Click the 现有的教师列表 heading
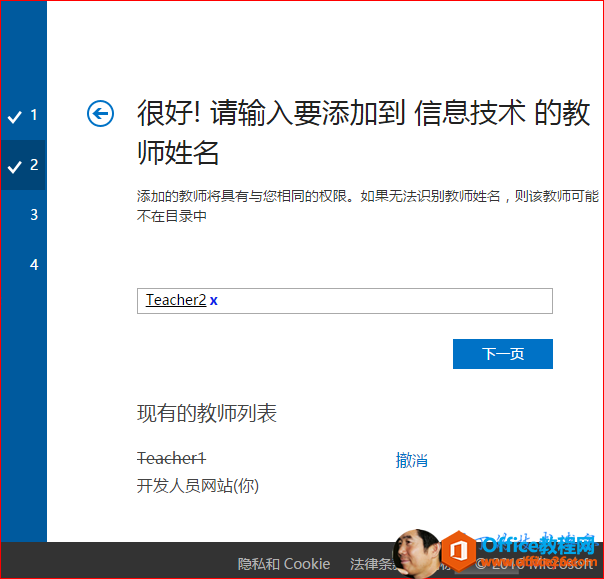 click(206, 413)
